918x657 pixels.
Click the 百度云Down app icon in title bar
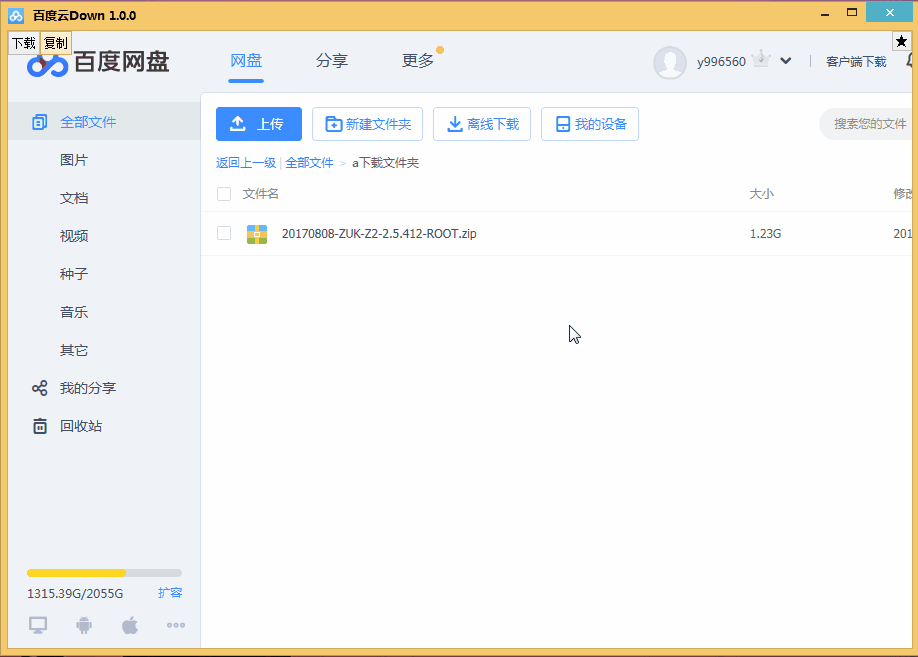click(x=16, y=16)
